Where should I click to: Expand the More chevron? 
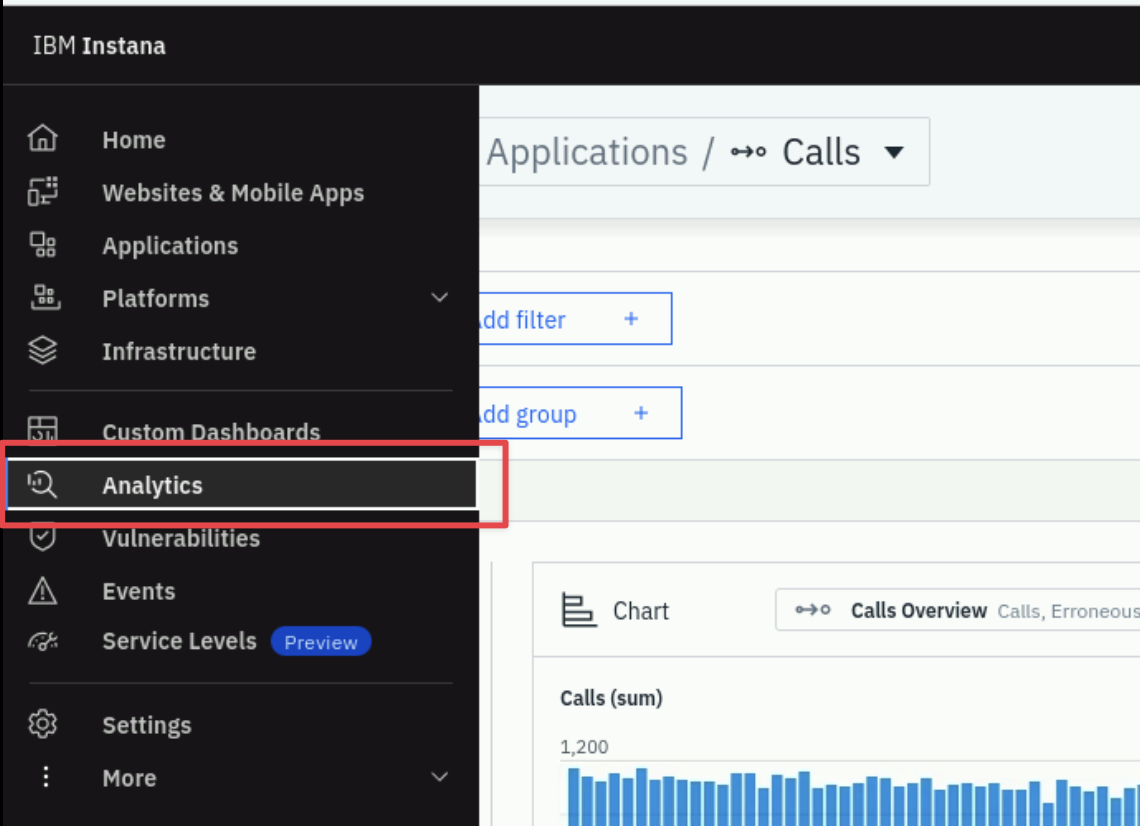click(x=439, y=777)
